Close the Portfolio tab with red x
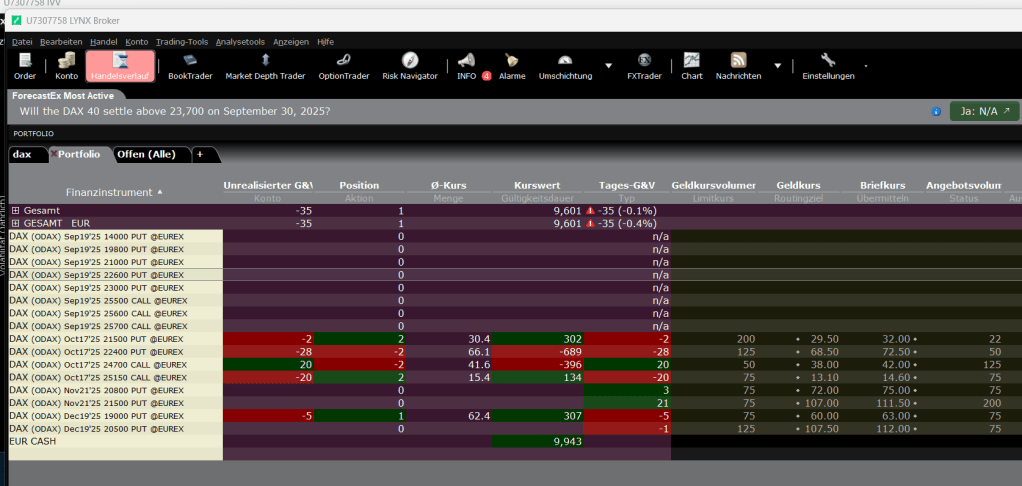This screenshot has height=486, width=1022. [x=53, y=154]
